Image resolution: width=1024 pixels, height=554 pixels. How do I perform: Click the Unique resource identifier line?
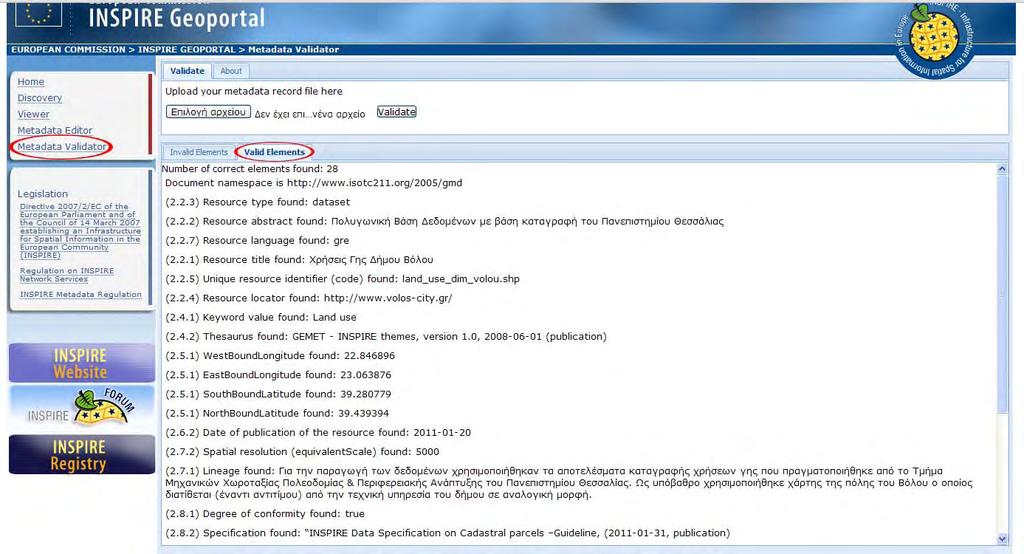click(342, 279)
